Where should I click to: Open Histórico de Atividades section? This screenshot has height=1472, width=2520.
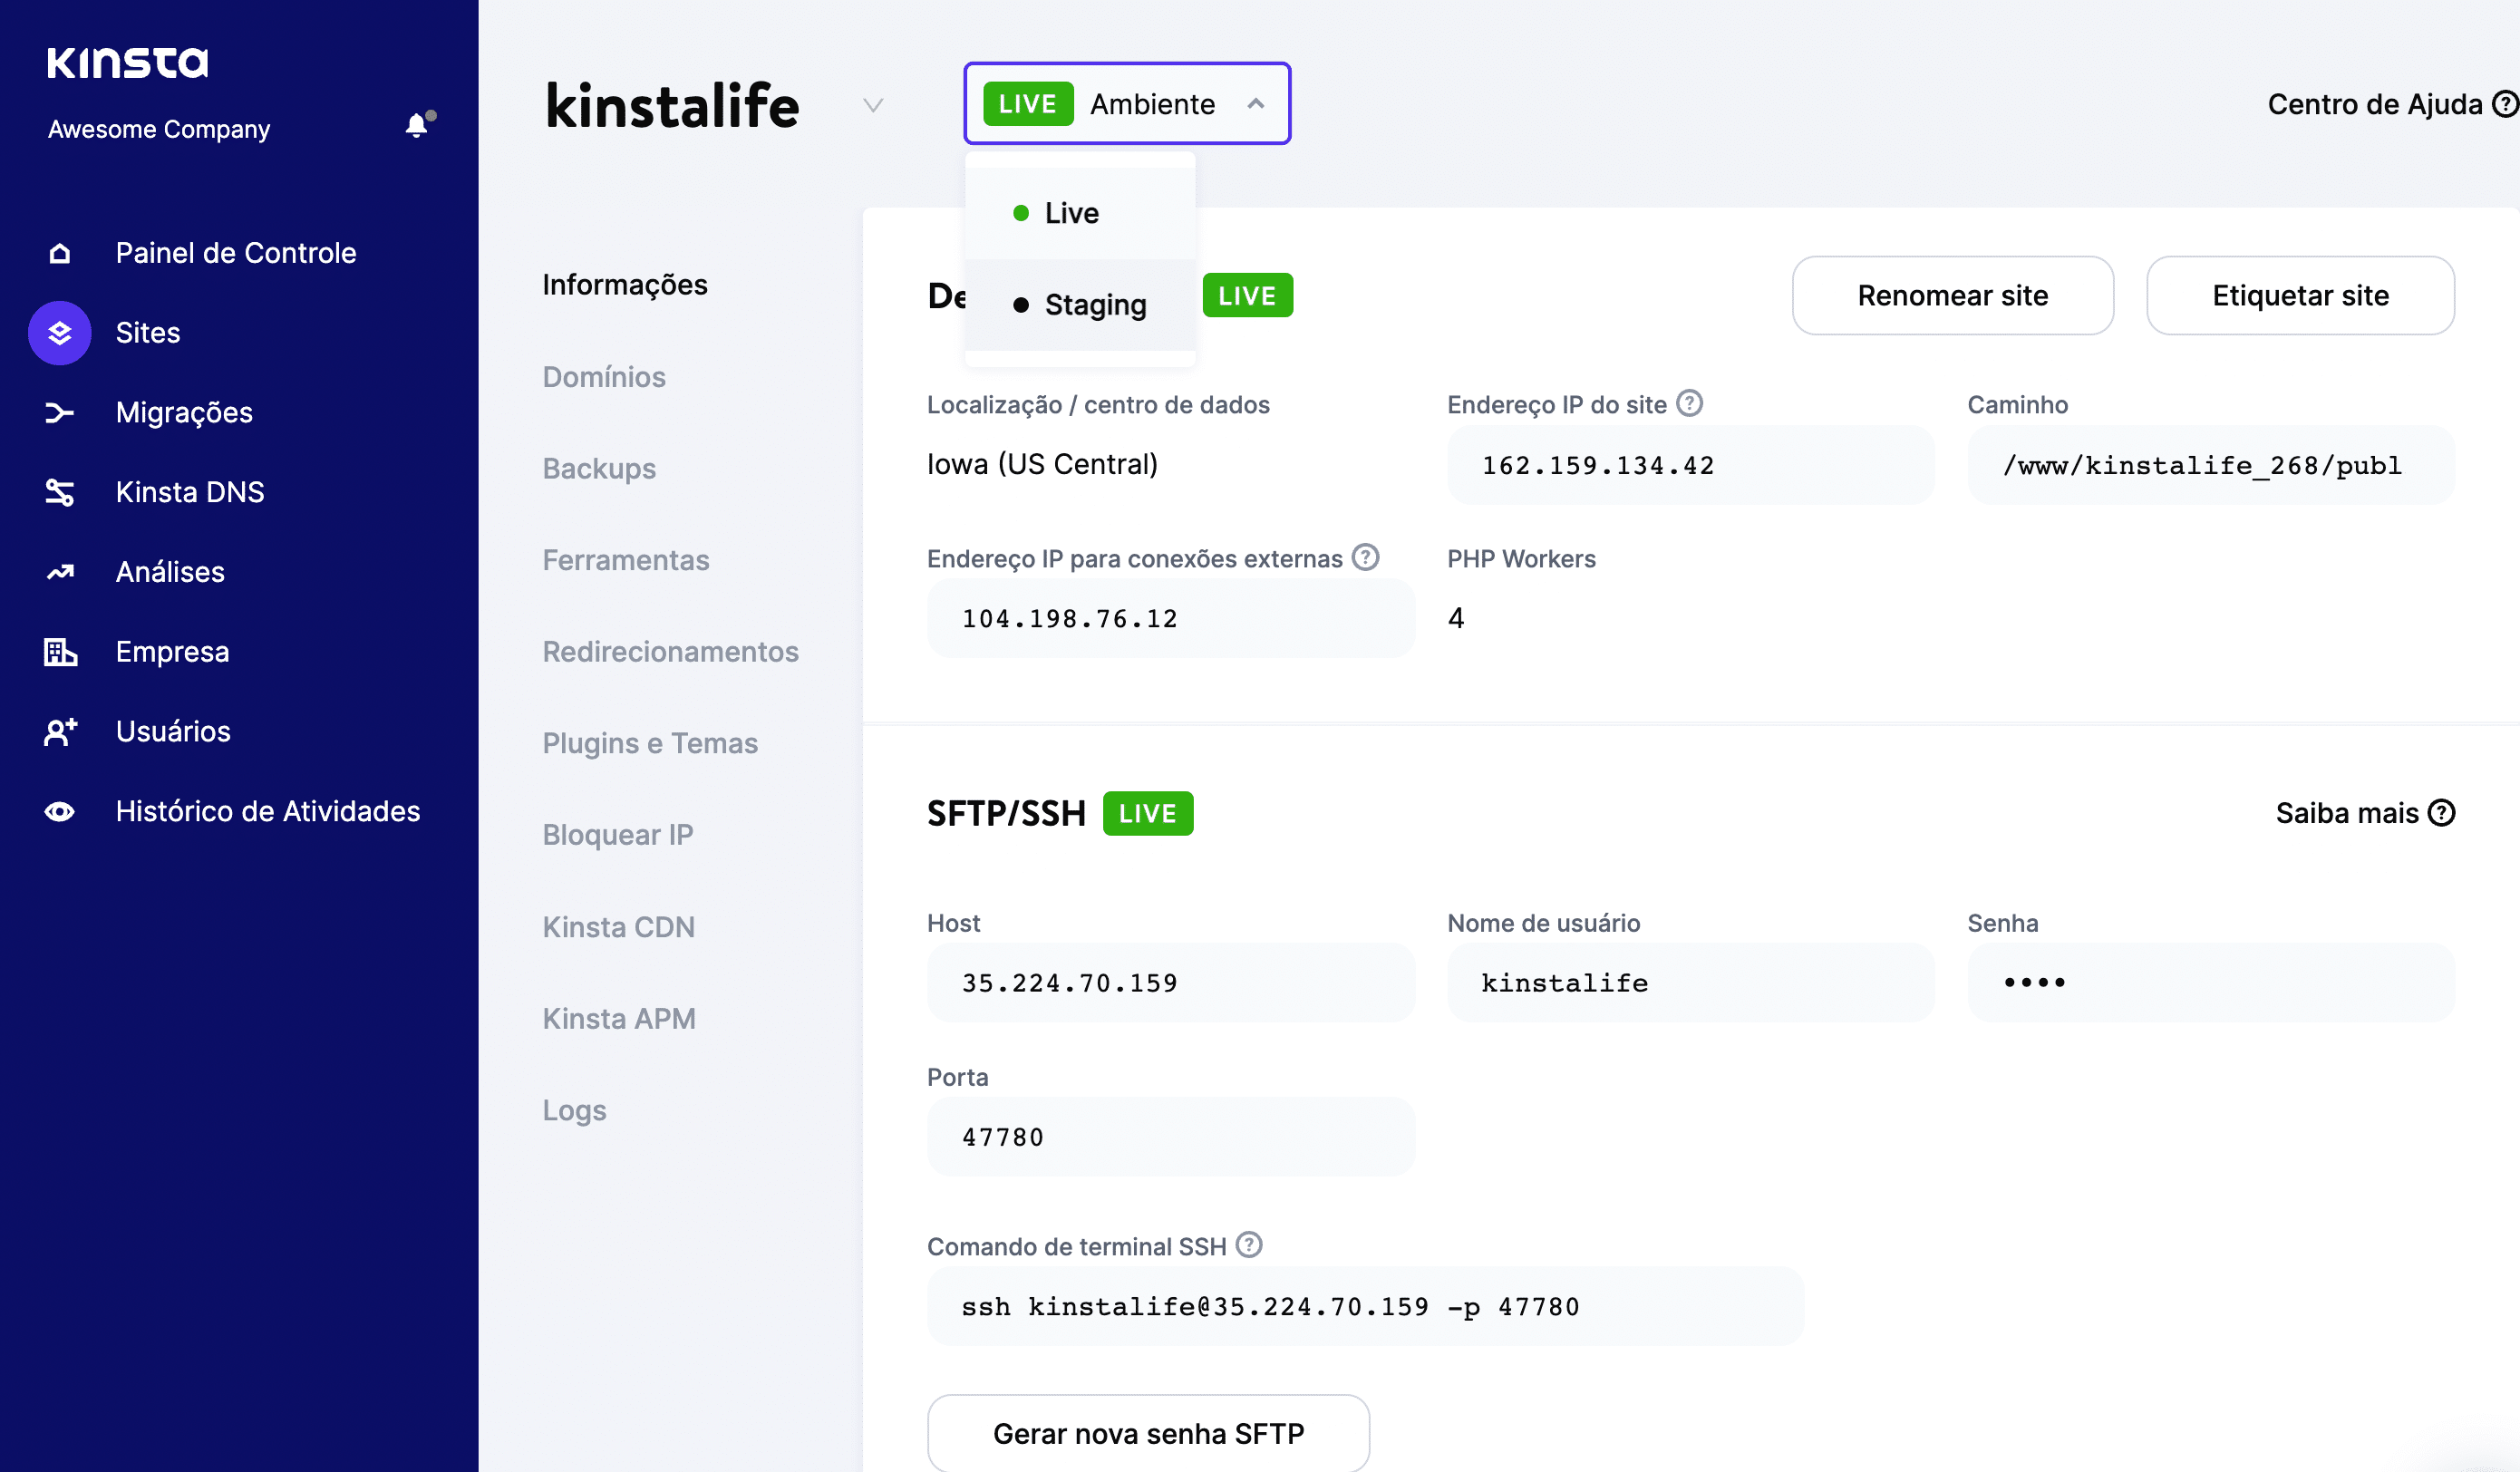[268, 809]
